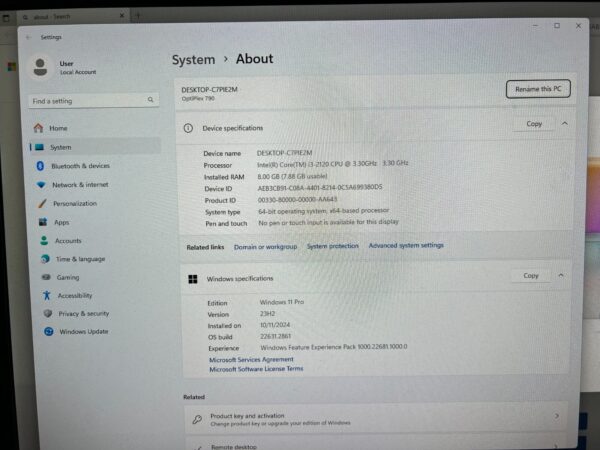Open Product key and activation
Image resolution: width=600 pixels, height=450 pixels.
[375, 419]
